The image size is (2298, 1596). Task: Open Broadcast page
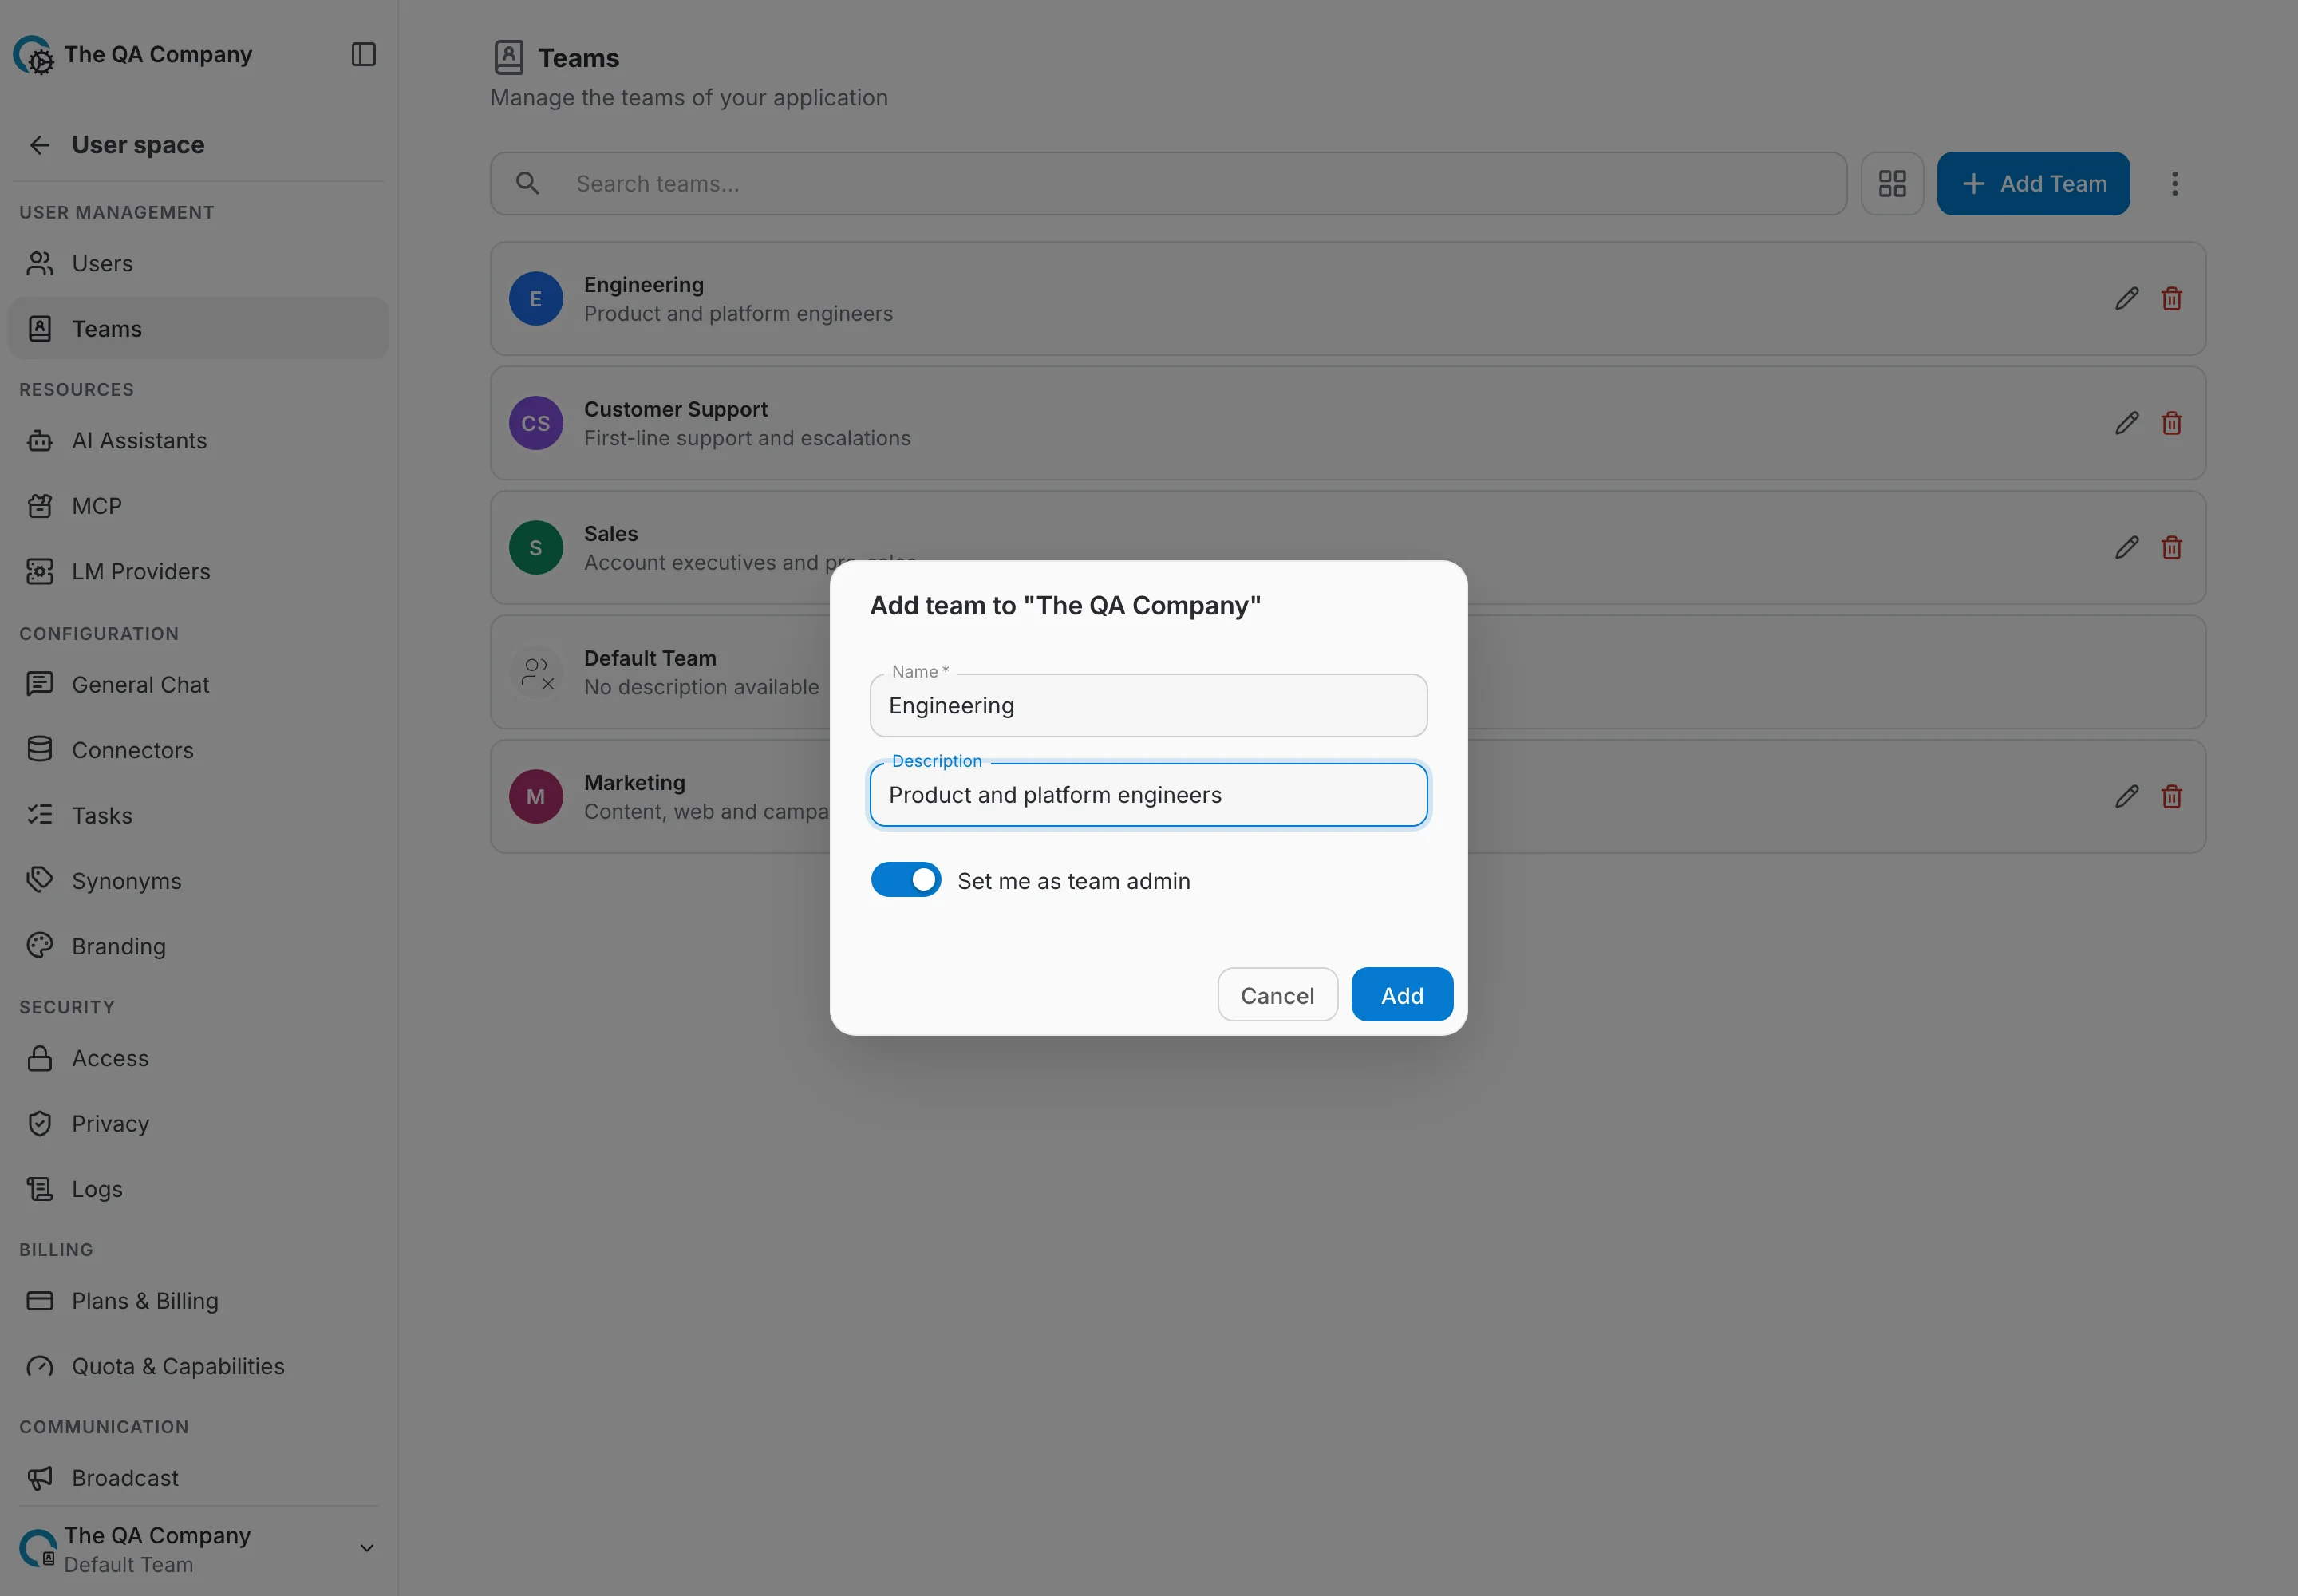(x=198, y=1478)
